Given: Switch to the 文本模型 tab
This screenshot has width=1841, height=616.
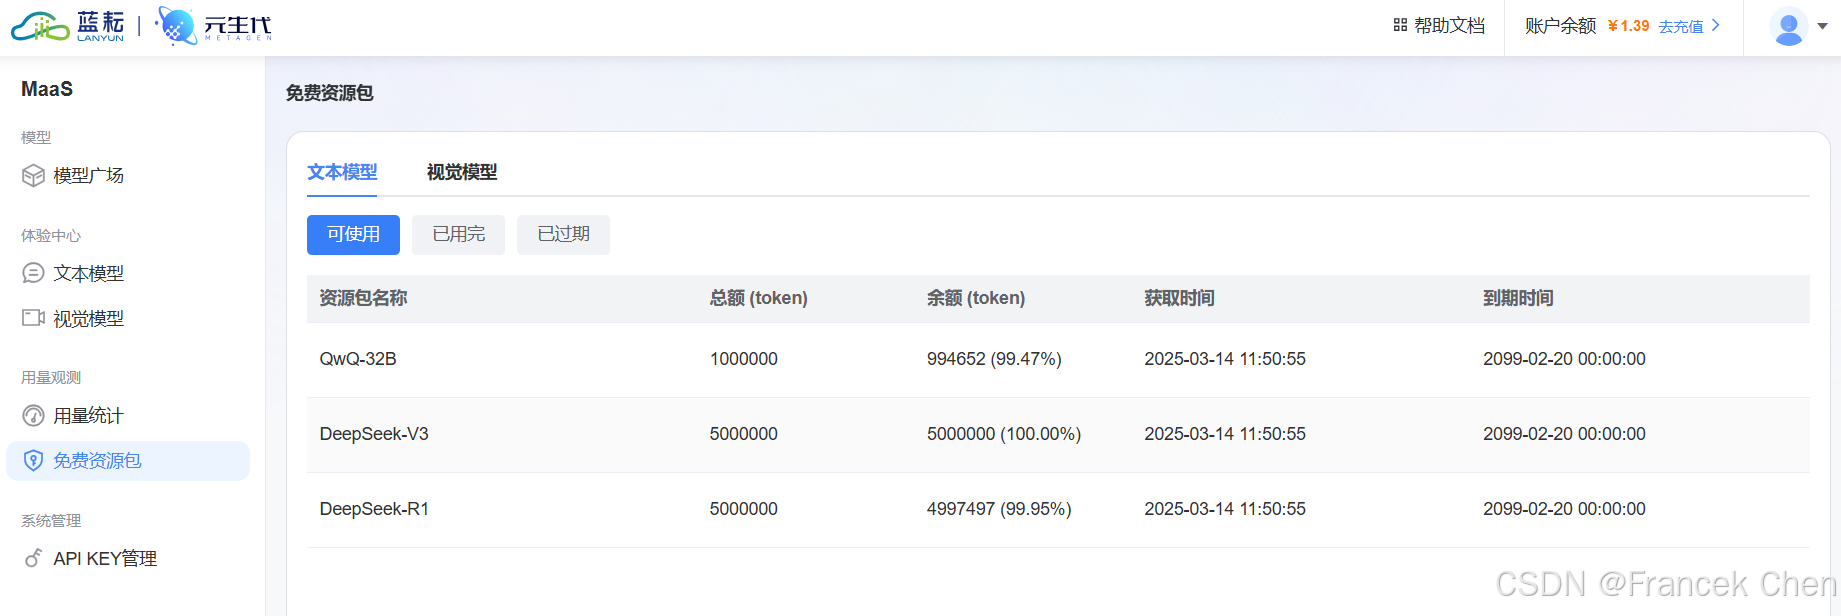Looking at the screenshot, I should coord(342,172).
